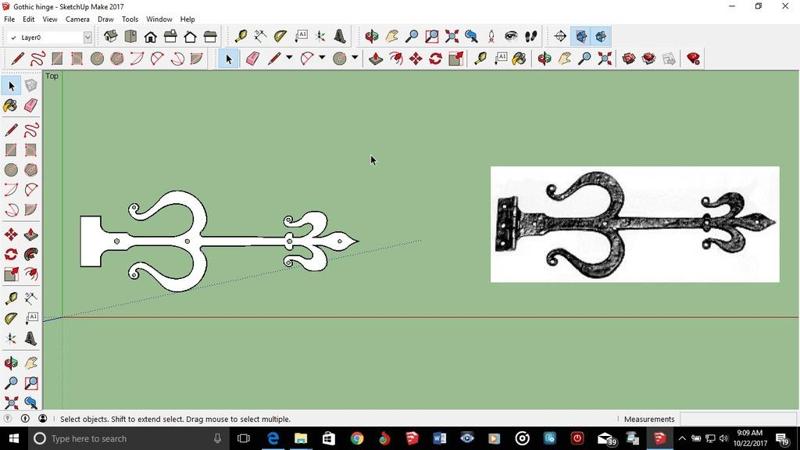
Task: Toggle Display Section Cuts
Action: pos(601,36)
